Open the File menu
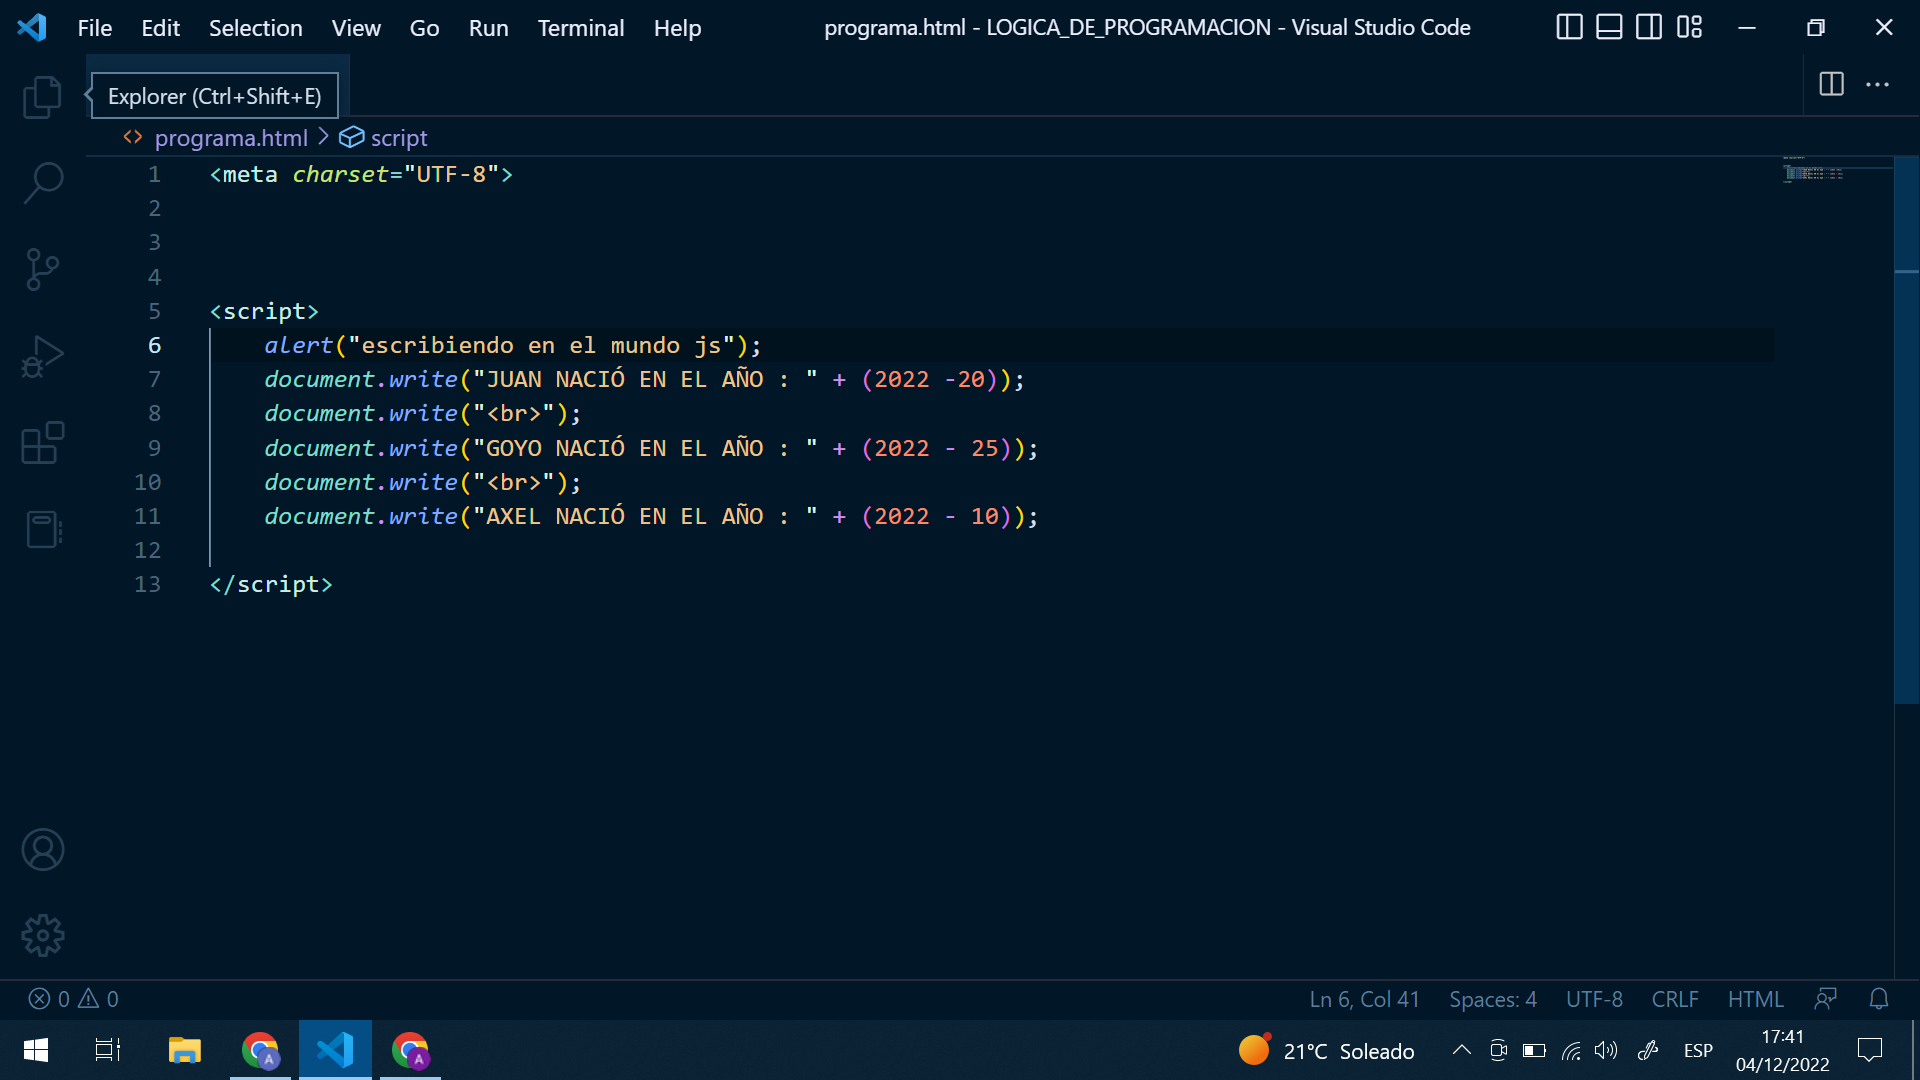This screenshot has height=1080, width=1920. pos(95,28)
